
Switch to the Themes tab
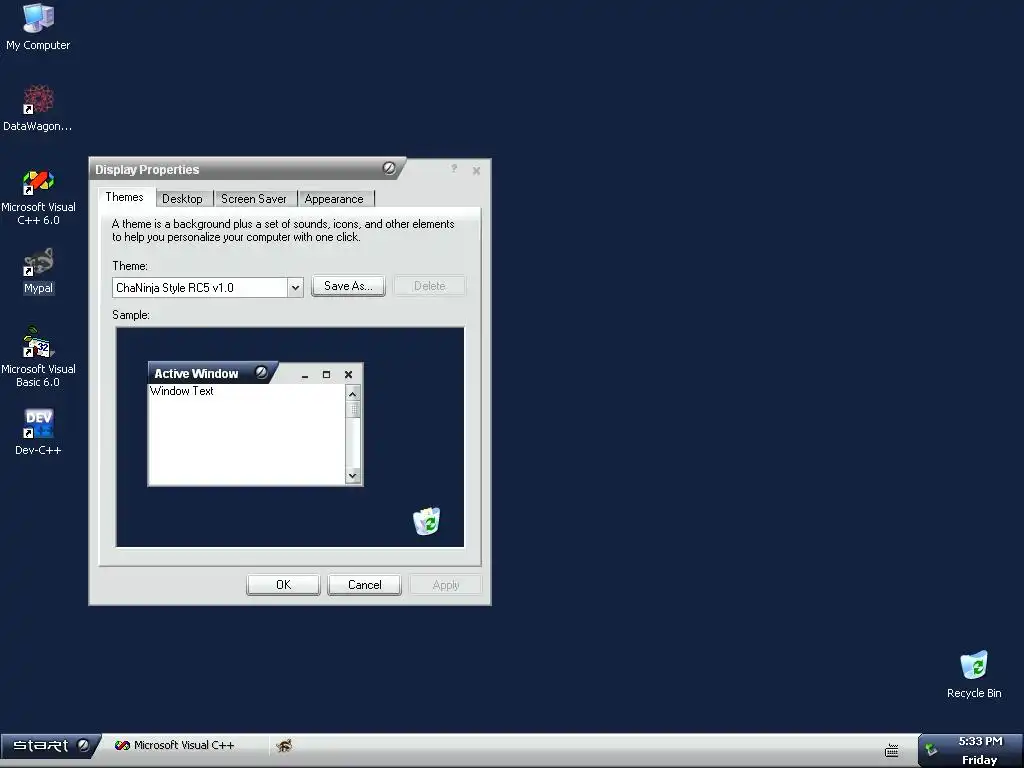[125, 197]
